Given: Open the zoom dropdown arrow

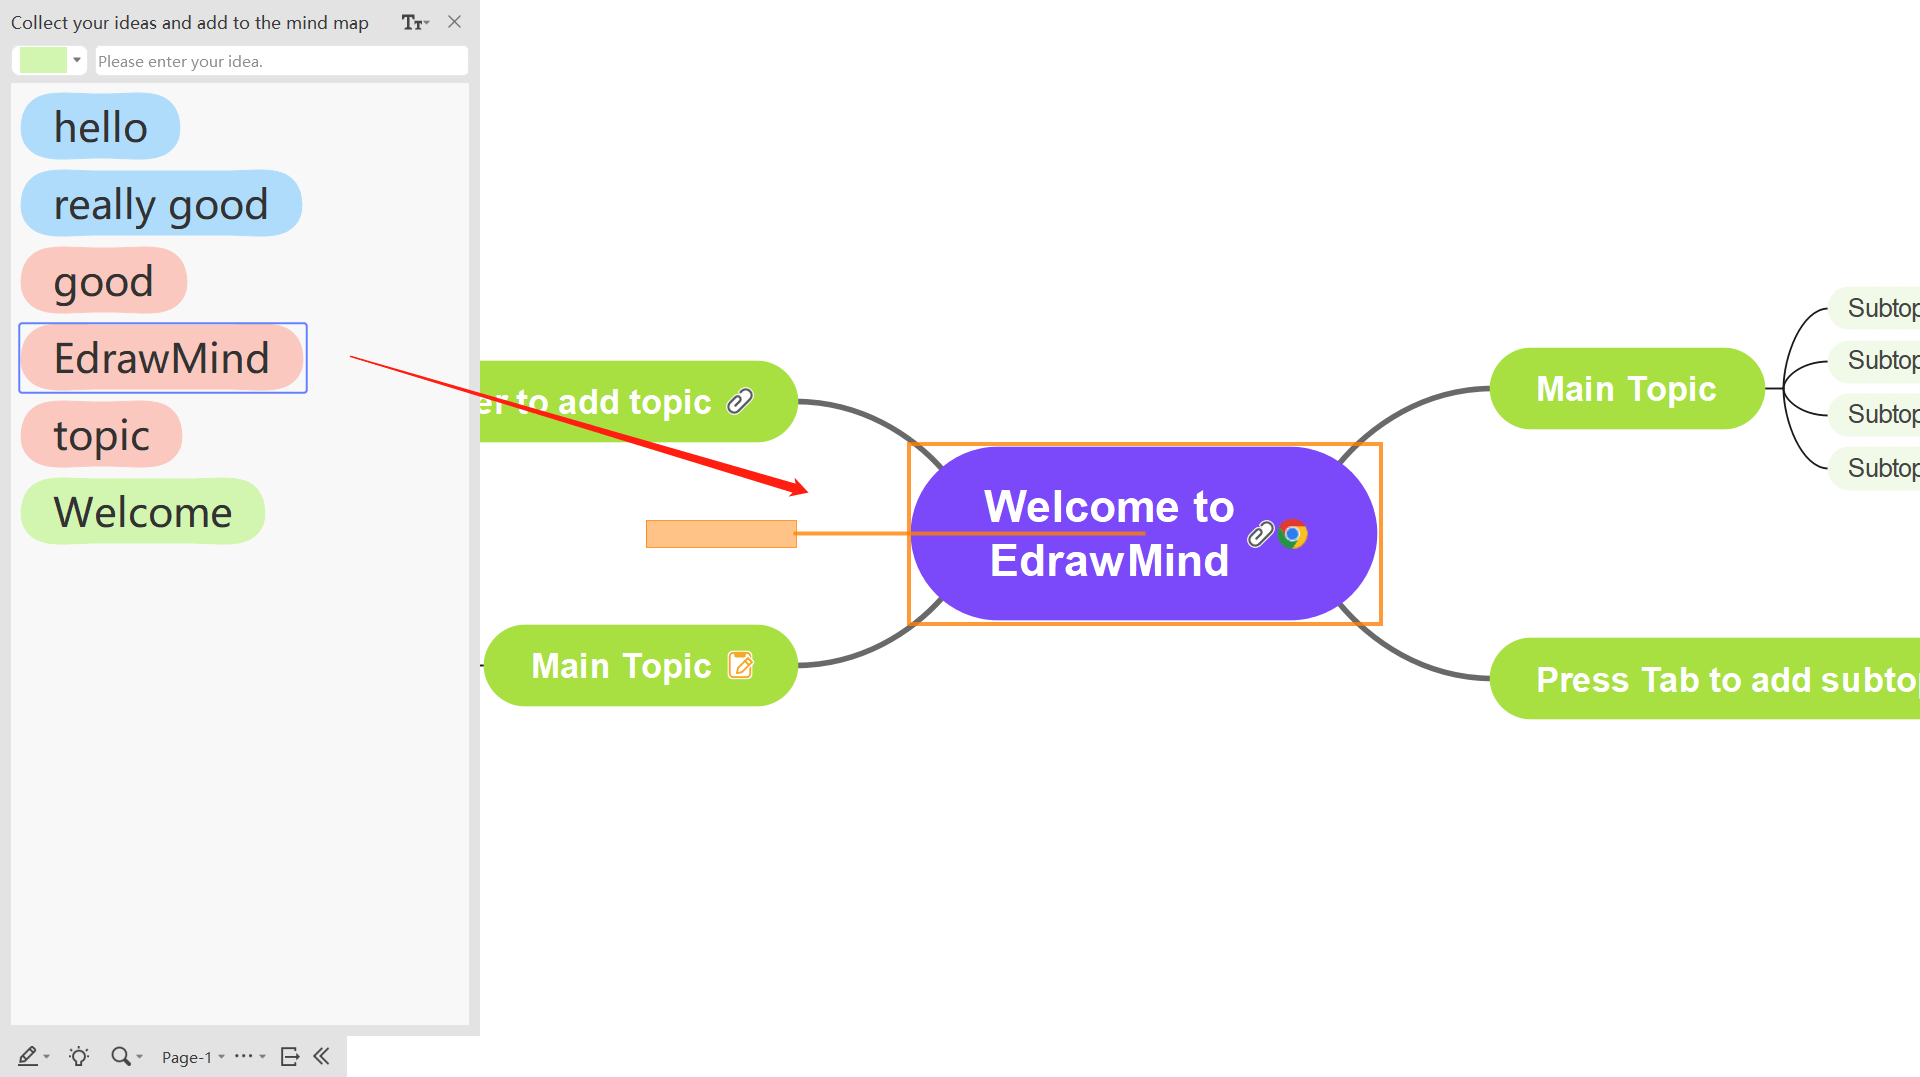Looking at the screenshot, I should [x=140, y=1057].
